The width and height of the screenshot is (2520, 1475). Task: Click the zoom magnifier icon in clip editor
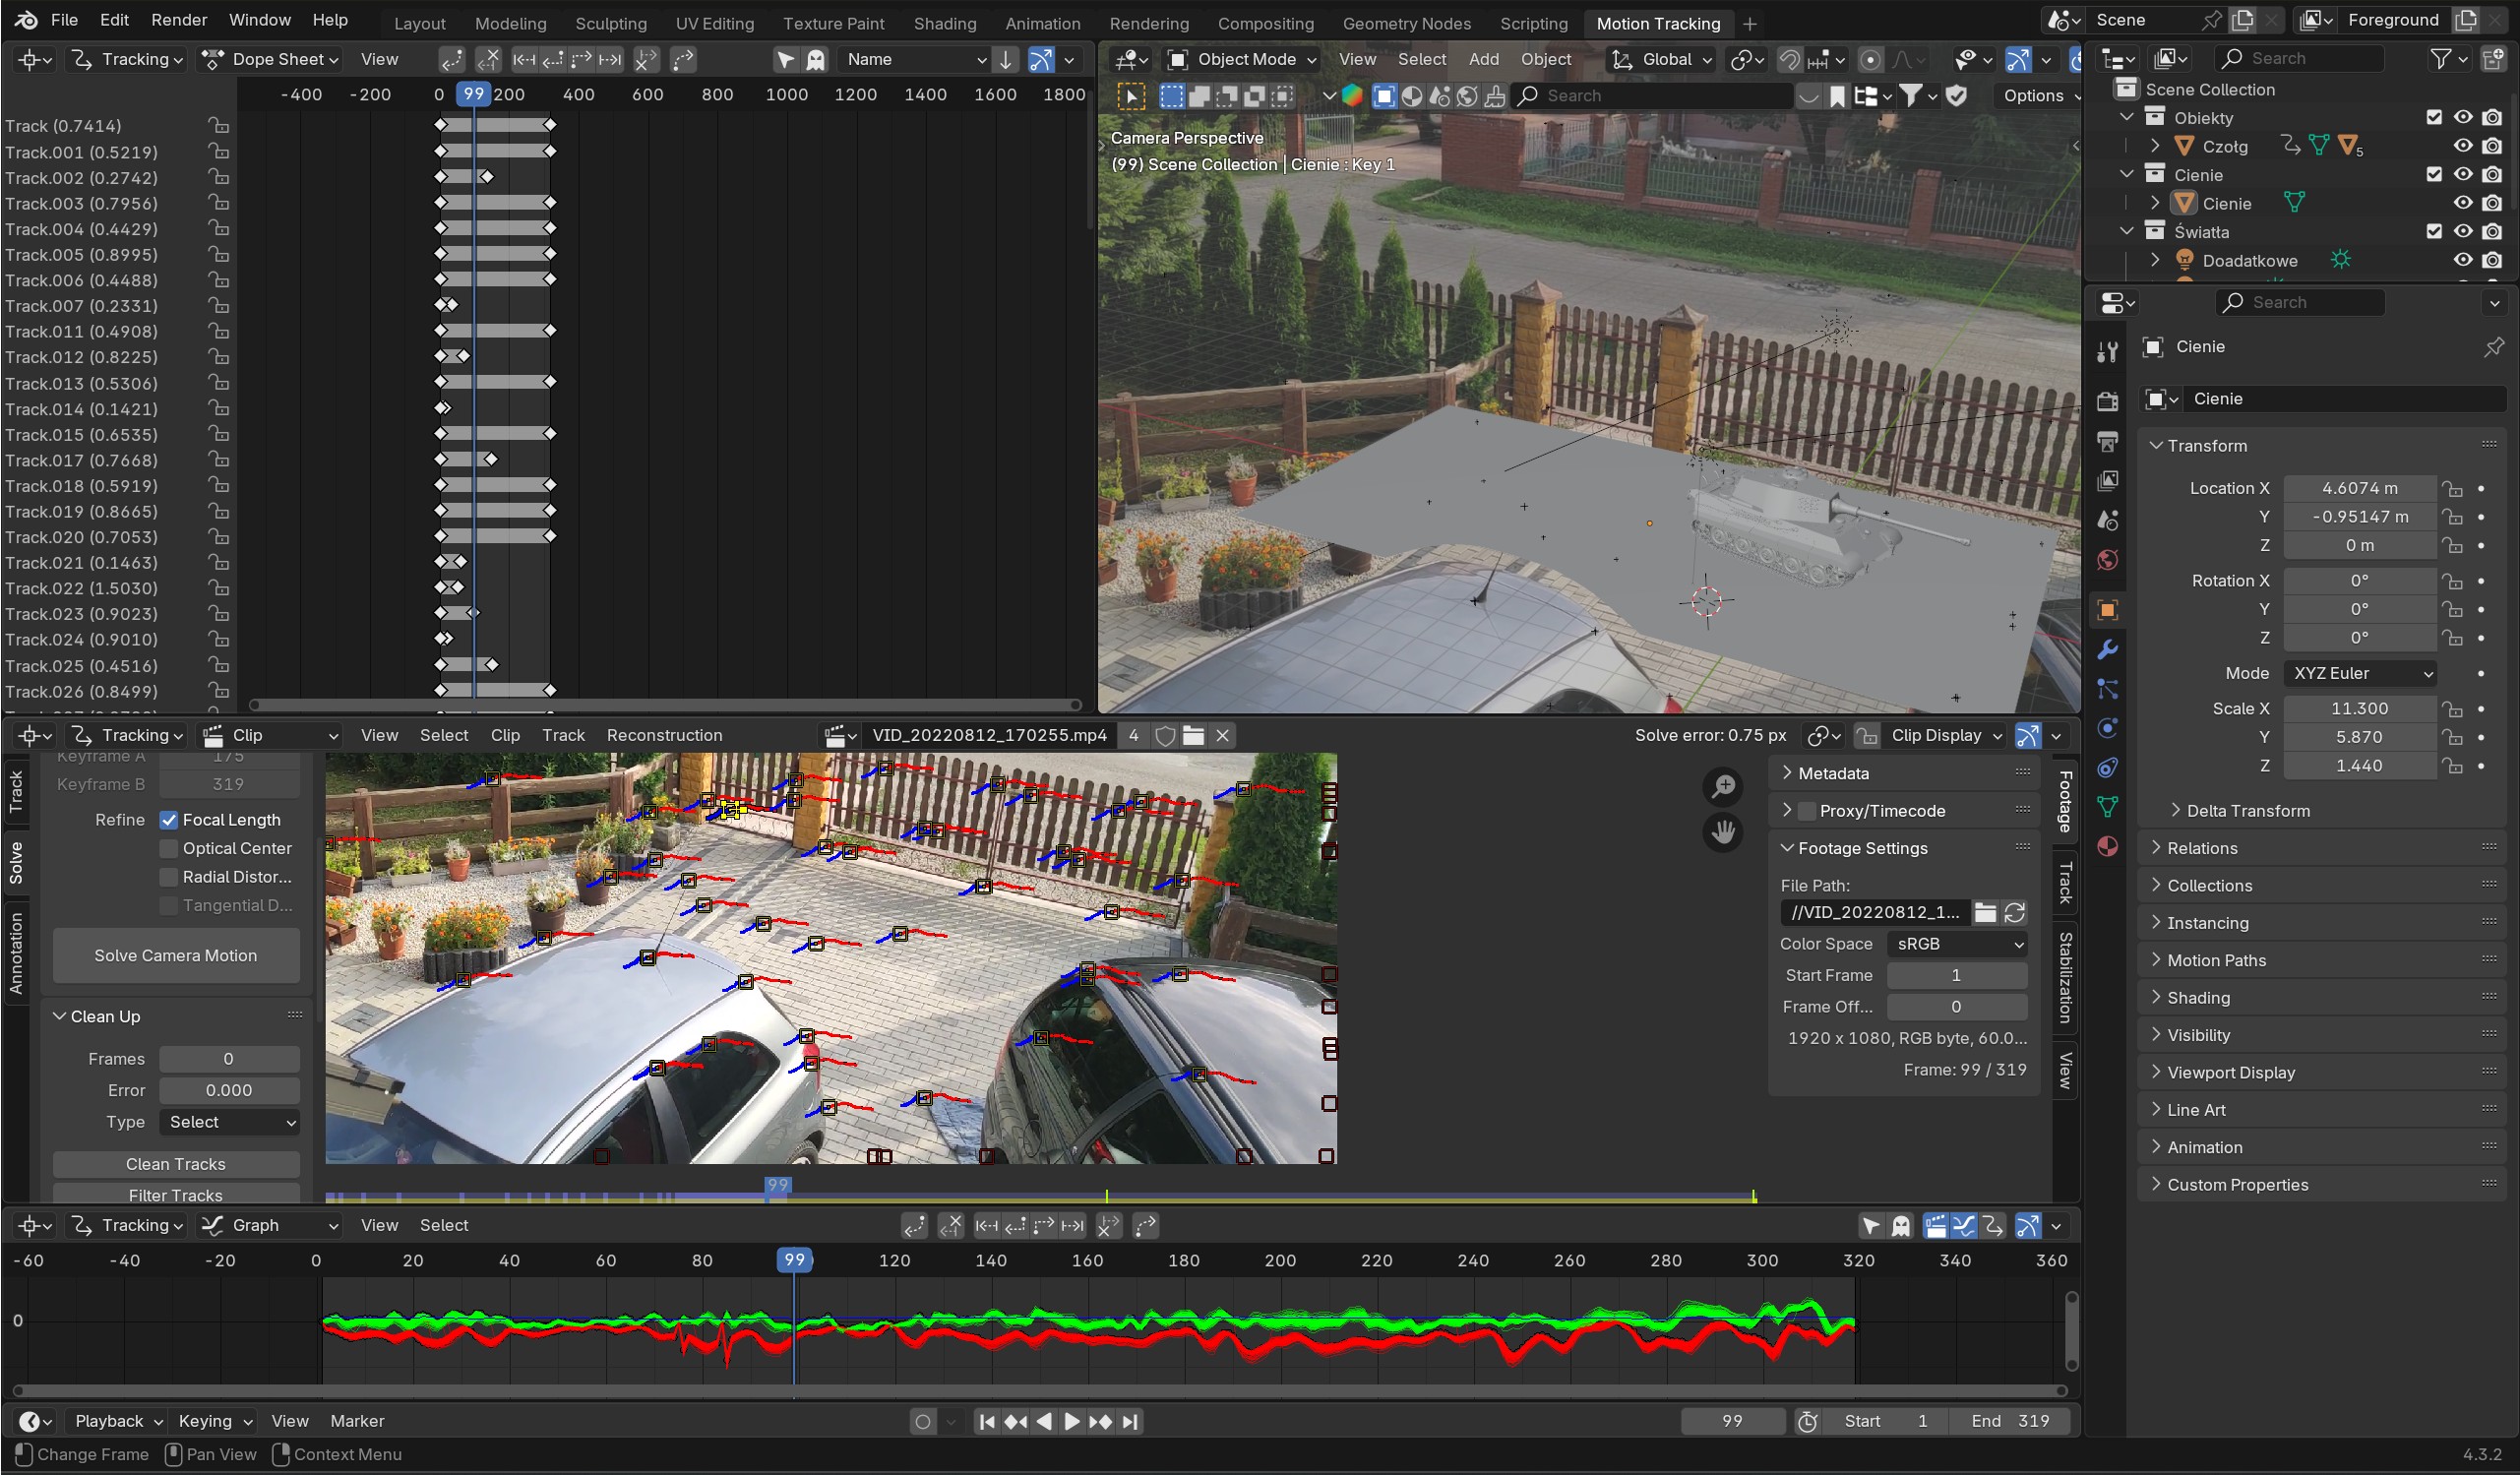(1723, 787)
